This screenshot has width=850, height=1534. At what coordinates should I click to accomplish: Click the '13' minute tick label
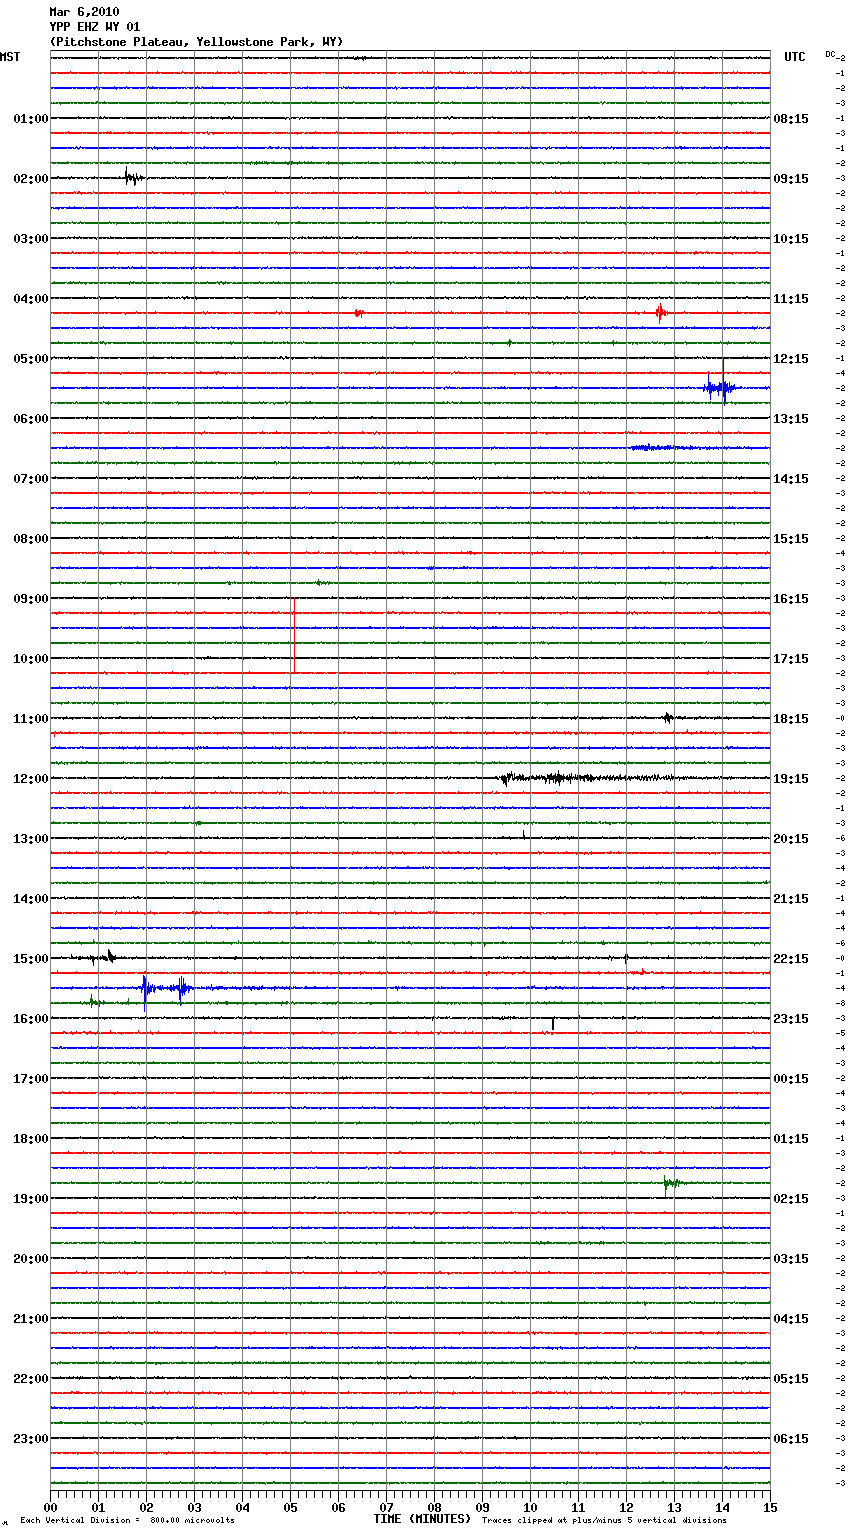click(x=674, y=1508)
